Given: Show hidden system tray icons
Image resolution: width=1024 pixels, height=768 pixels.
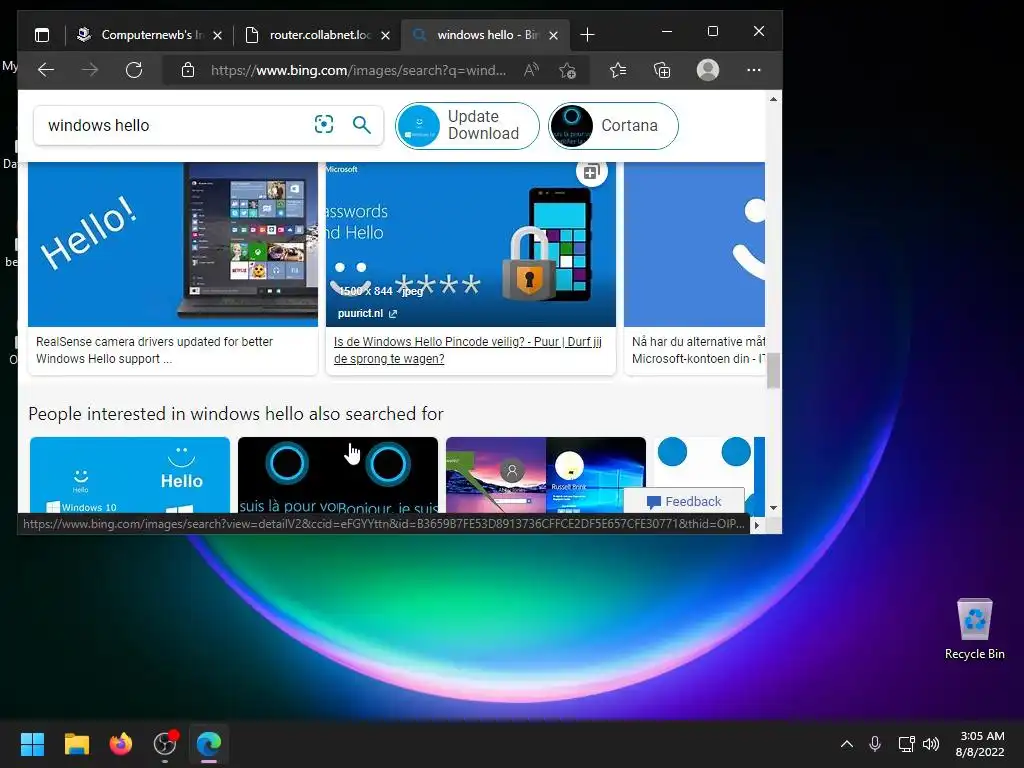Looking at the screenshot, I should 846,744.
